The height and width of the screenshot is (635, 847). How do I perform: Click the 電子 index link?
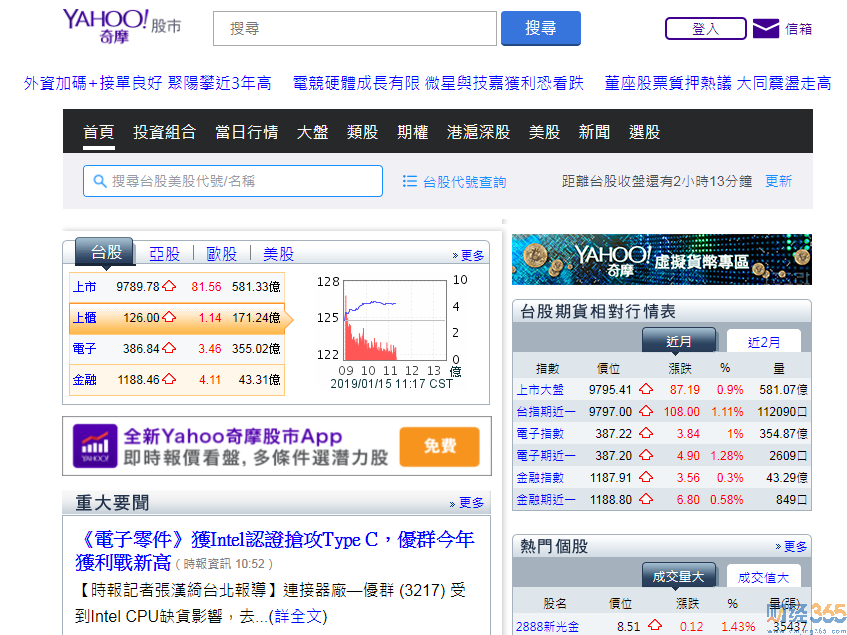tap(84, 349)
